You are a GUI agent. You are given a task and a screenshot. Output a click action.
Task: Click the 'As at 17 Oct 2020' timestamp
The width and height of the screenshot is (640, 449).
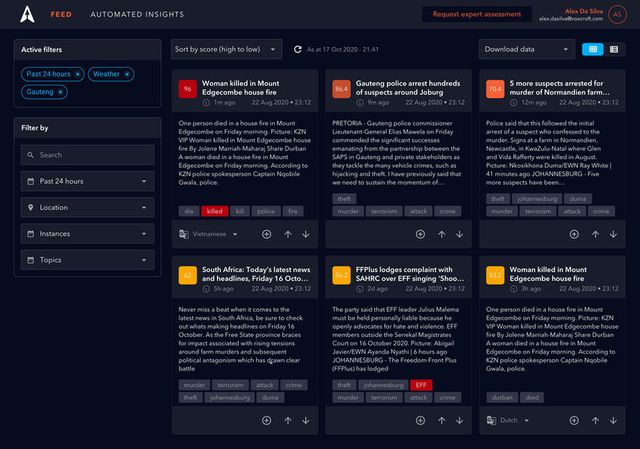343,49
